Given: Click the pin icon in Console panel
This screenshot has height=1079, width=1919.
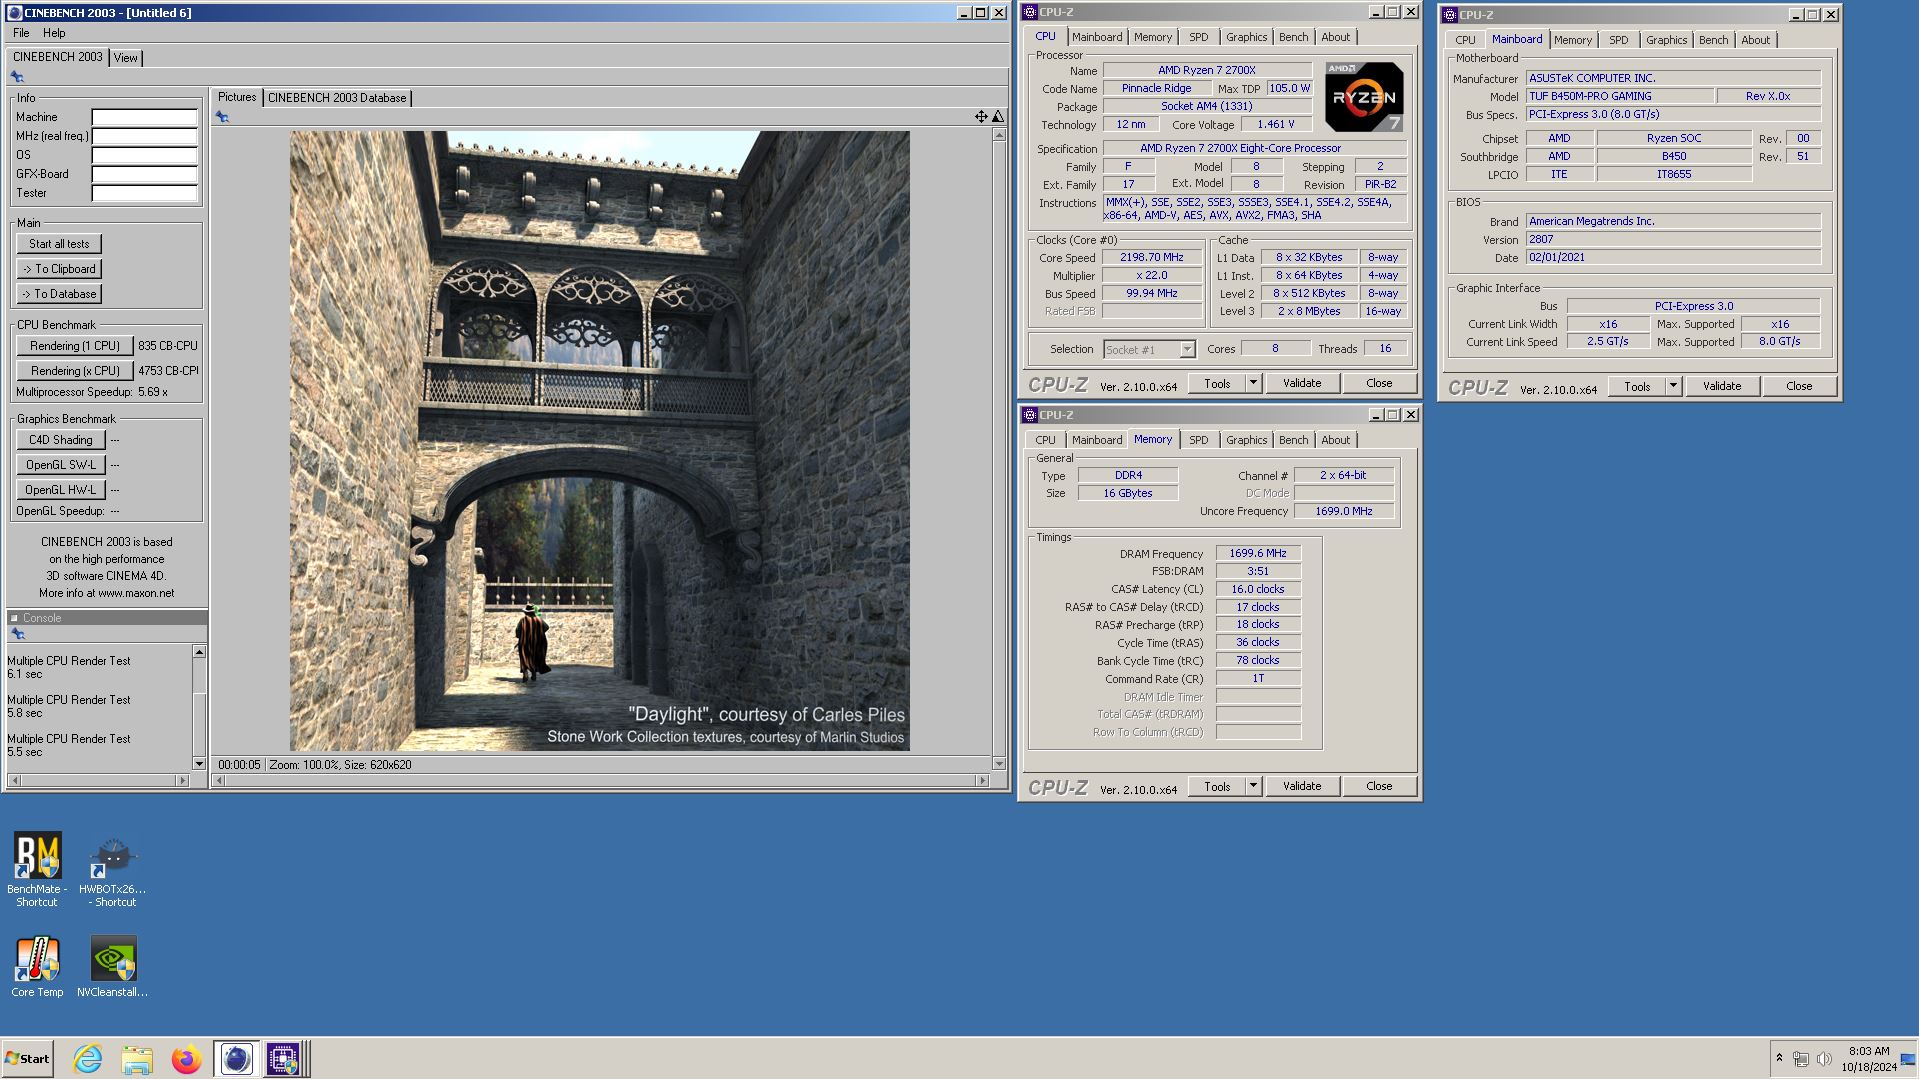Looking at the screenshot, I should point(17,634).
